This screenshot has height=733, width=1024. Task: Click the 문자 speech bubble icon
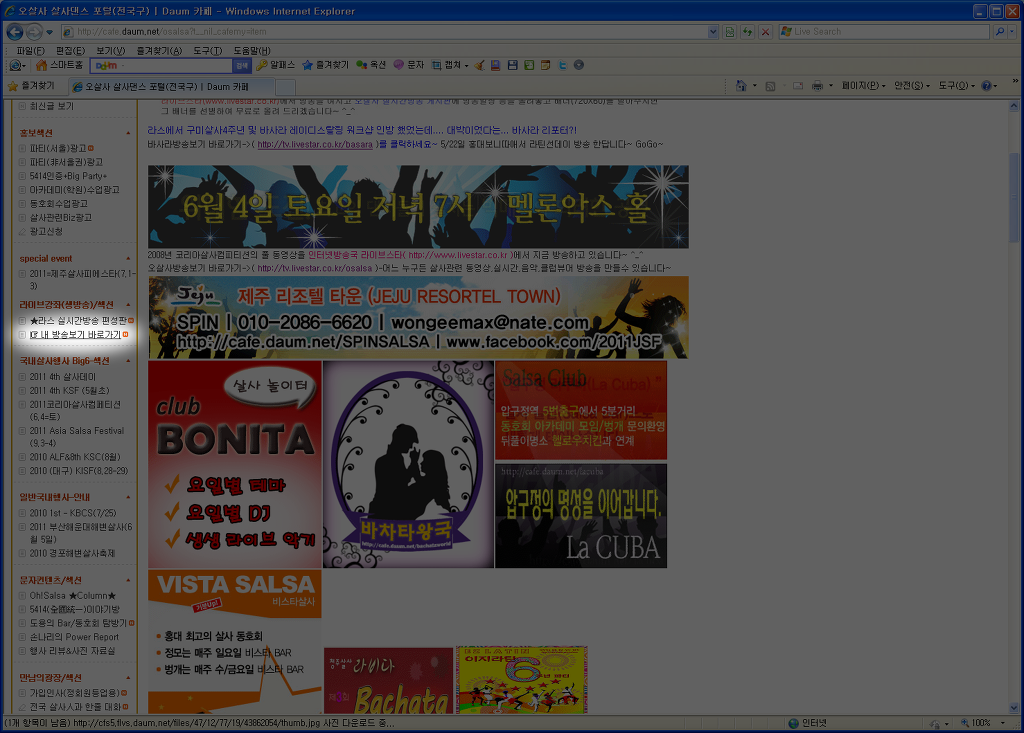[x=398, y=65]
